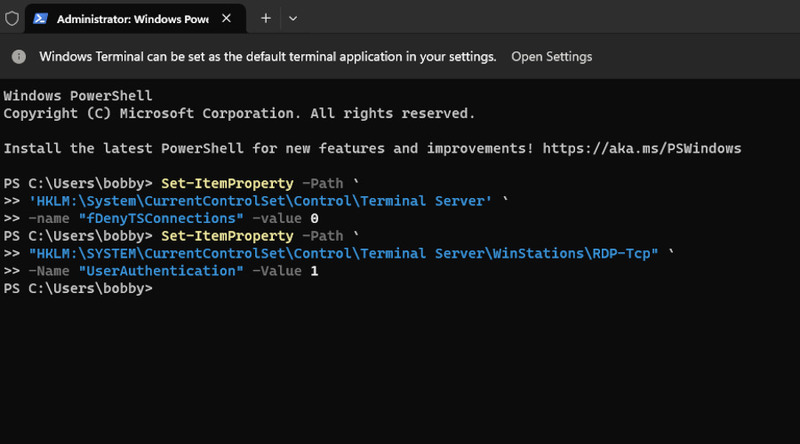Viewport: 800px width, 444px height.
Task: Click the Windows PowerShell header line
Action: (78, 96)
